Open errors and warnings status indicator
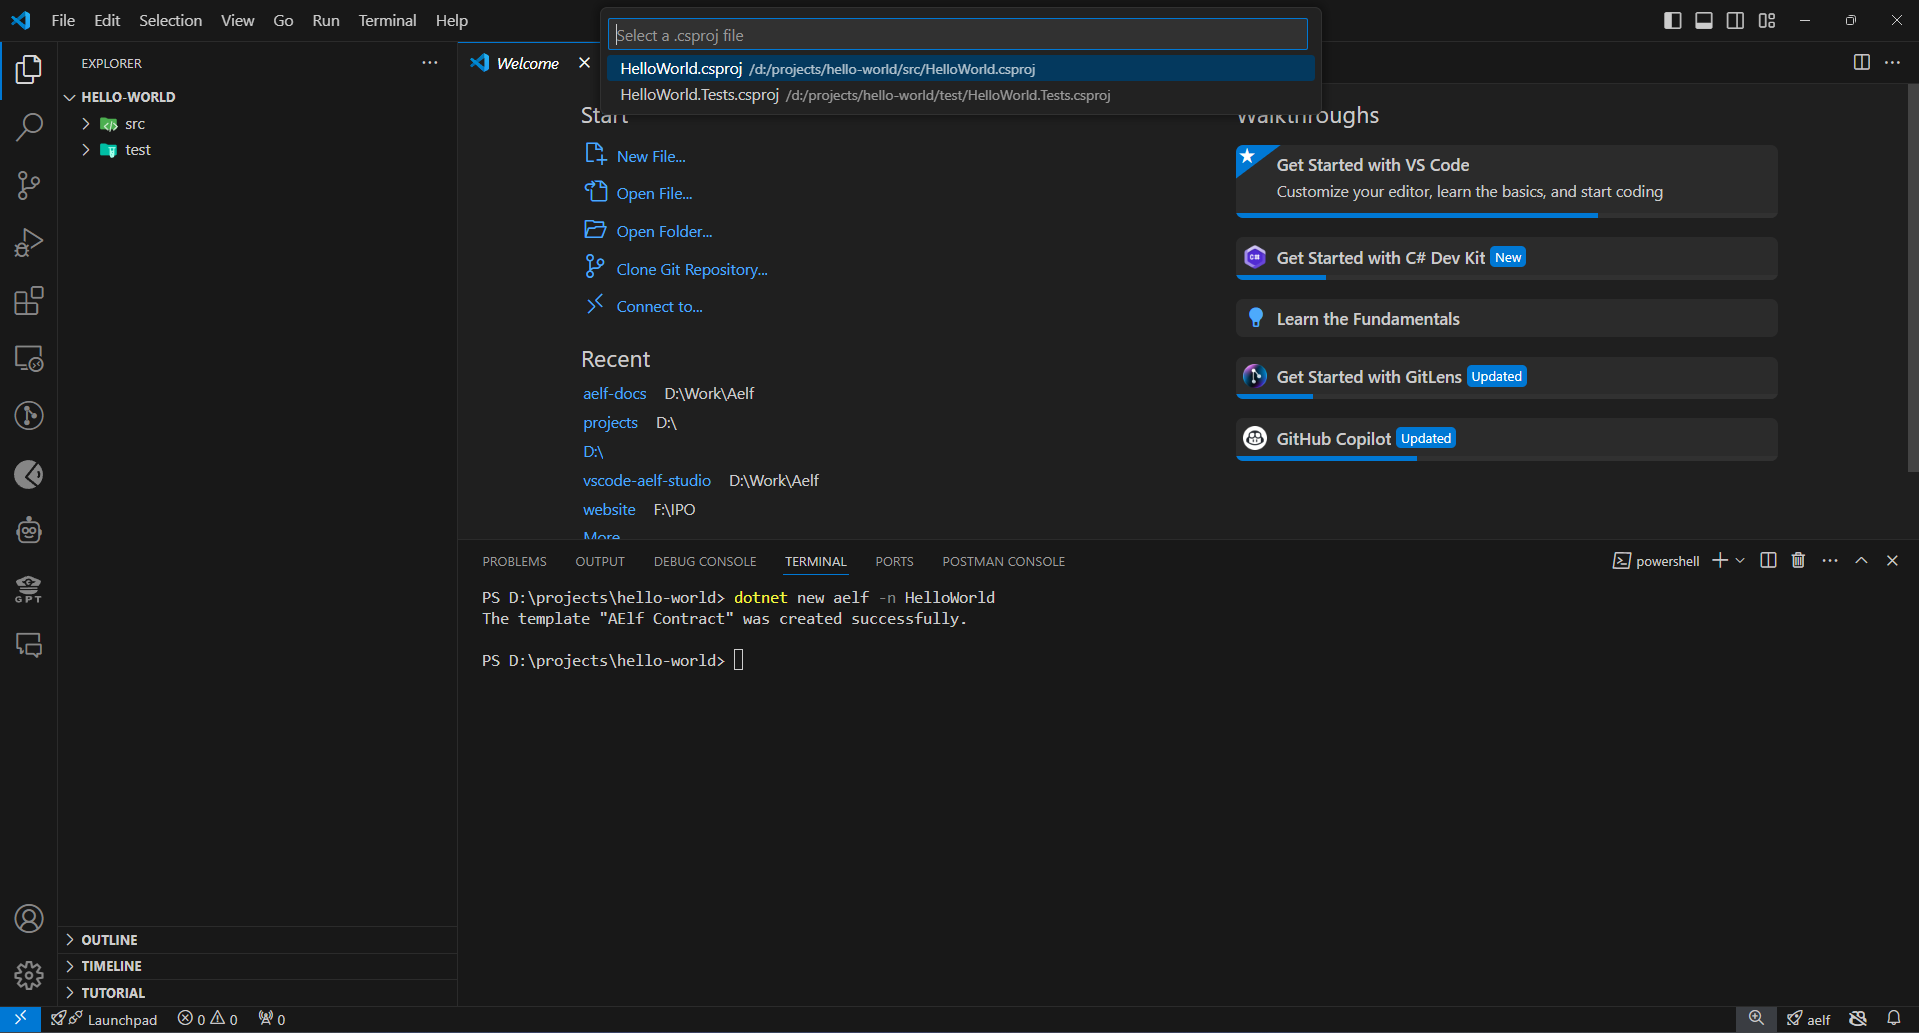This screenshot has height=1033, width=1919. [208, 1019]
